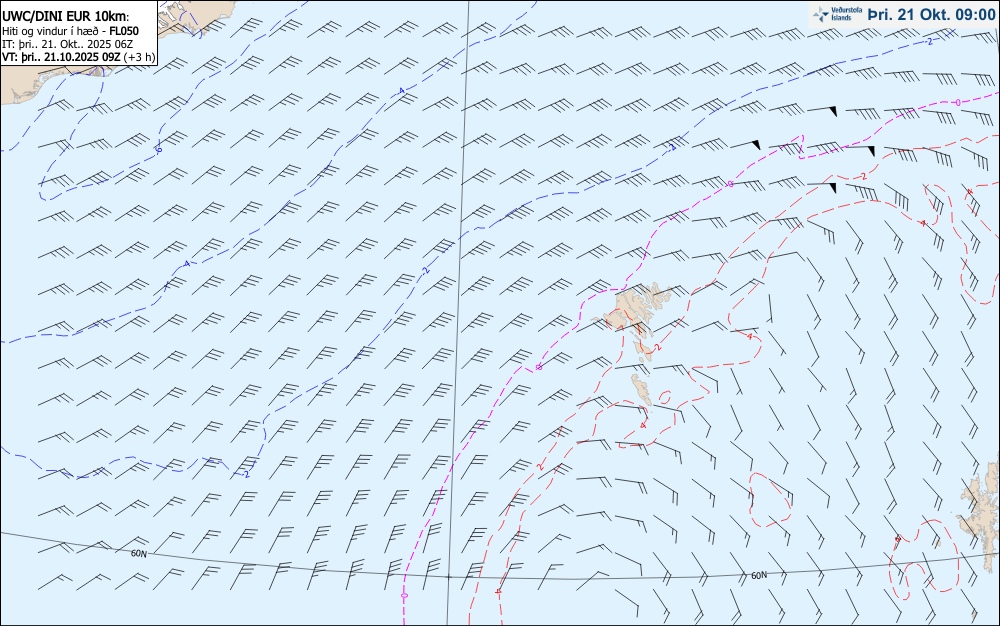1000x626 pixels.
Task: Click the 'UWC/DINI EUR 10km:' title
Action: coord(66,17)
